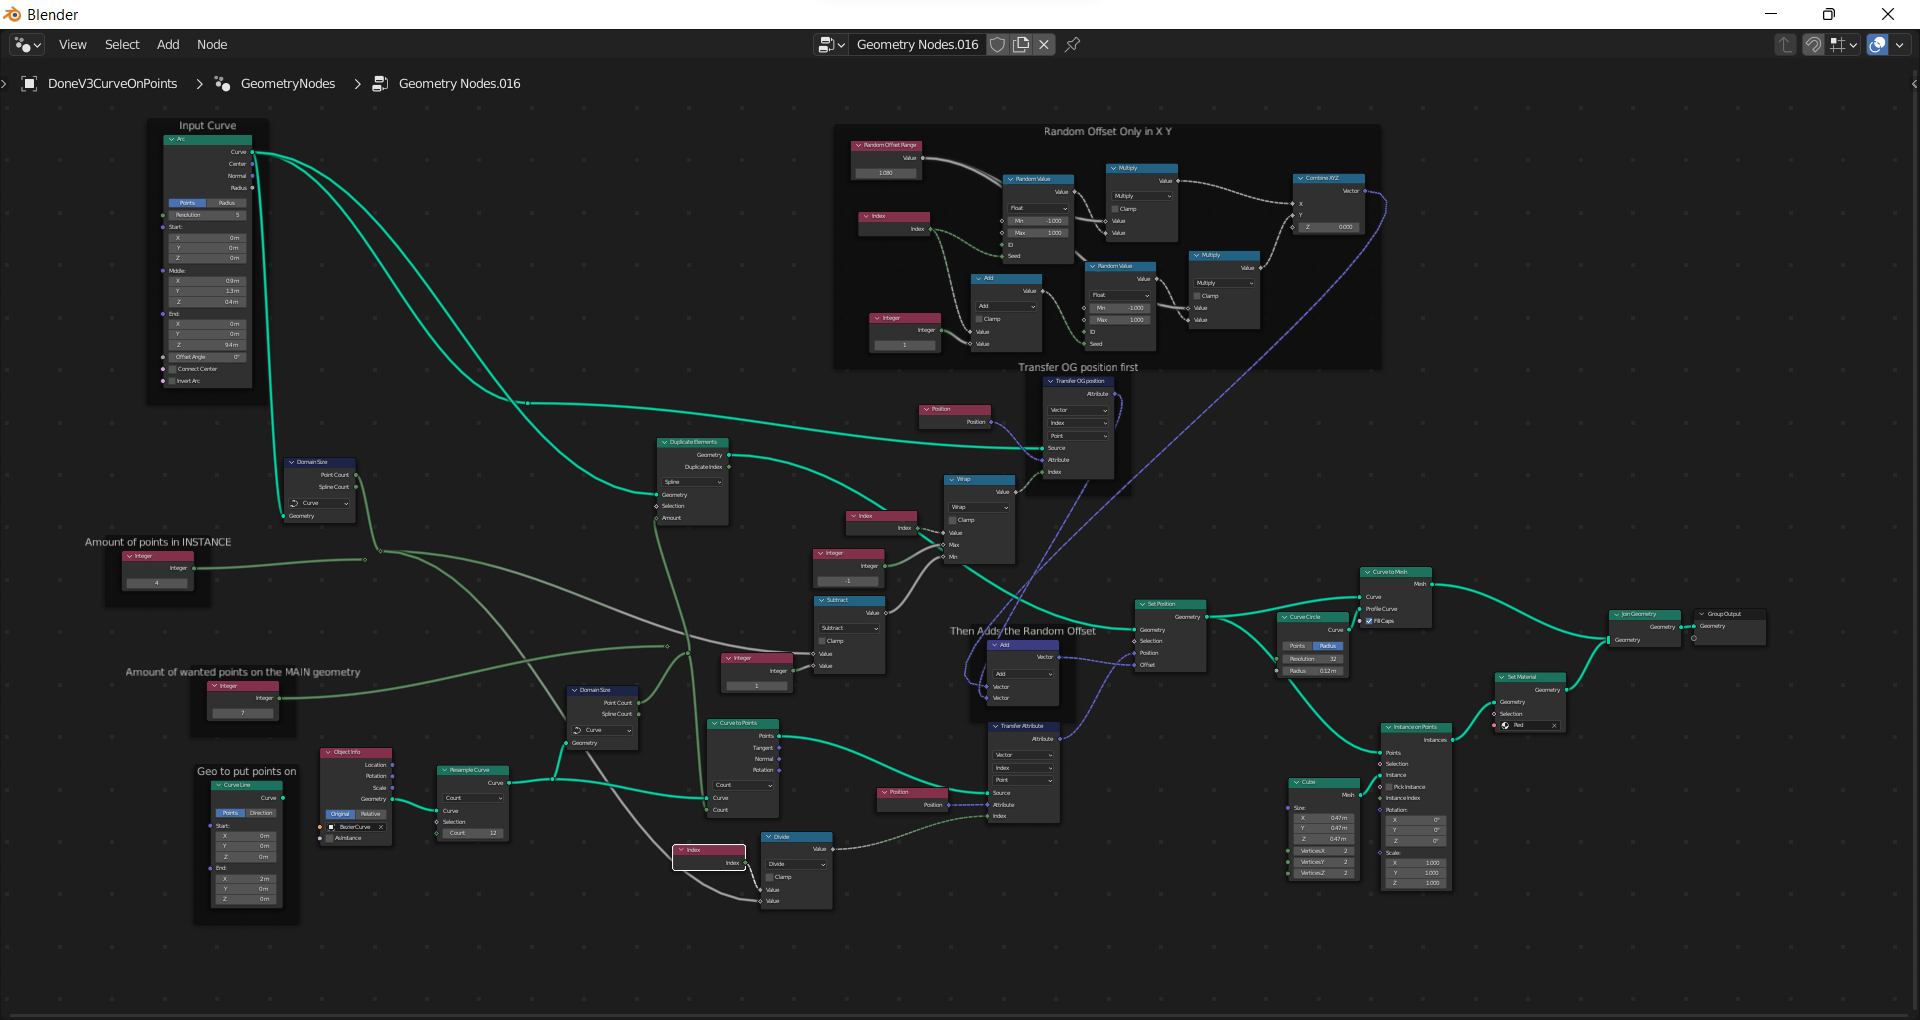Clear the Red material in Set Material
Image resolution: width=1920 pixels, height=1020 pixels.
click(x=1554, y=726)
